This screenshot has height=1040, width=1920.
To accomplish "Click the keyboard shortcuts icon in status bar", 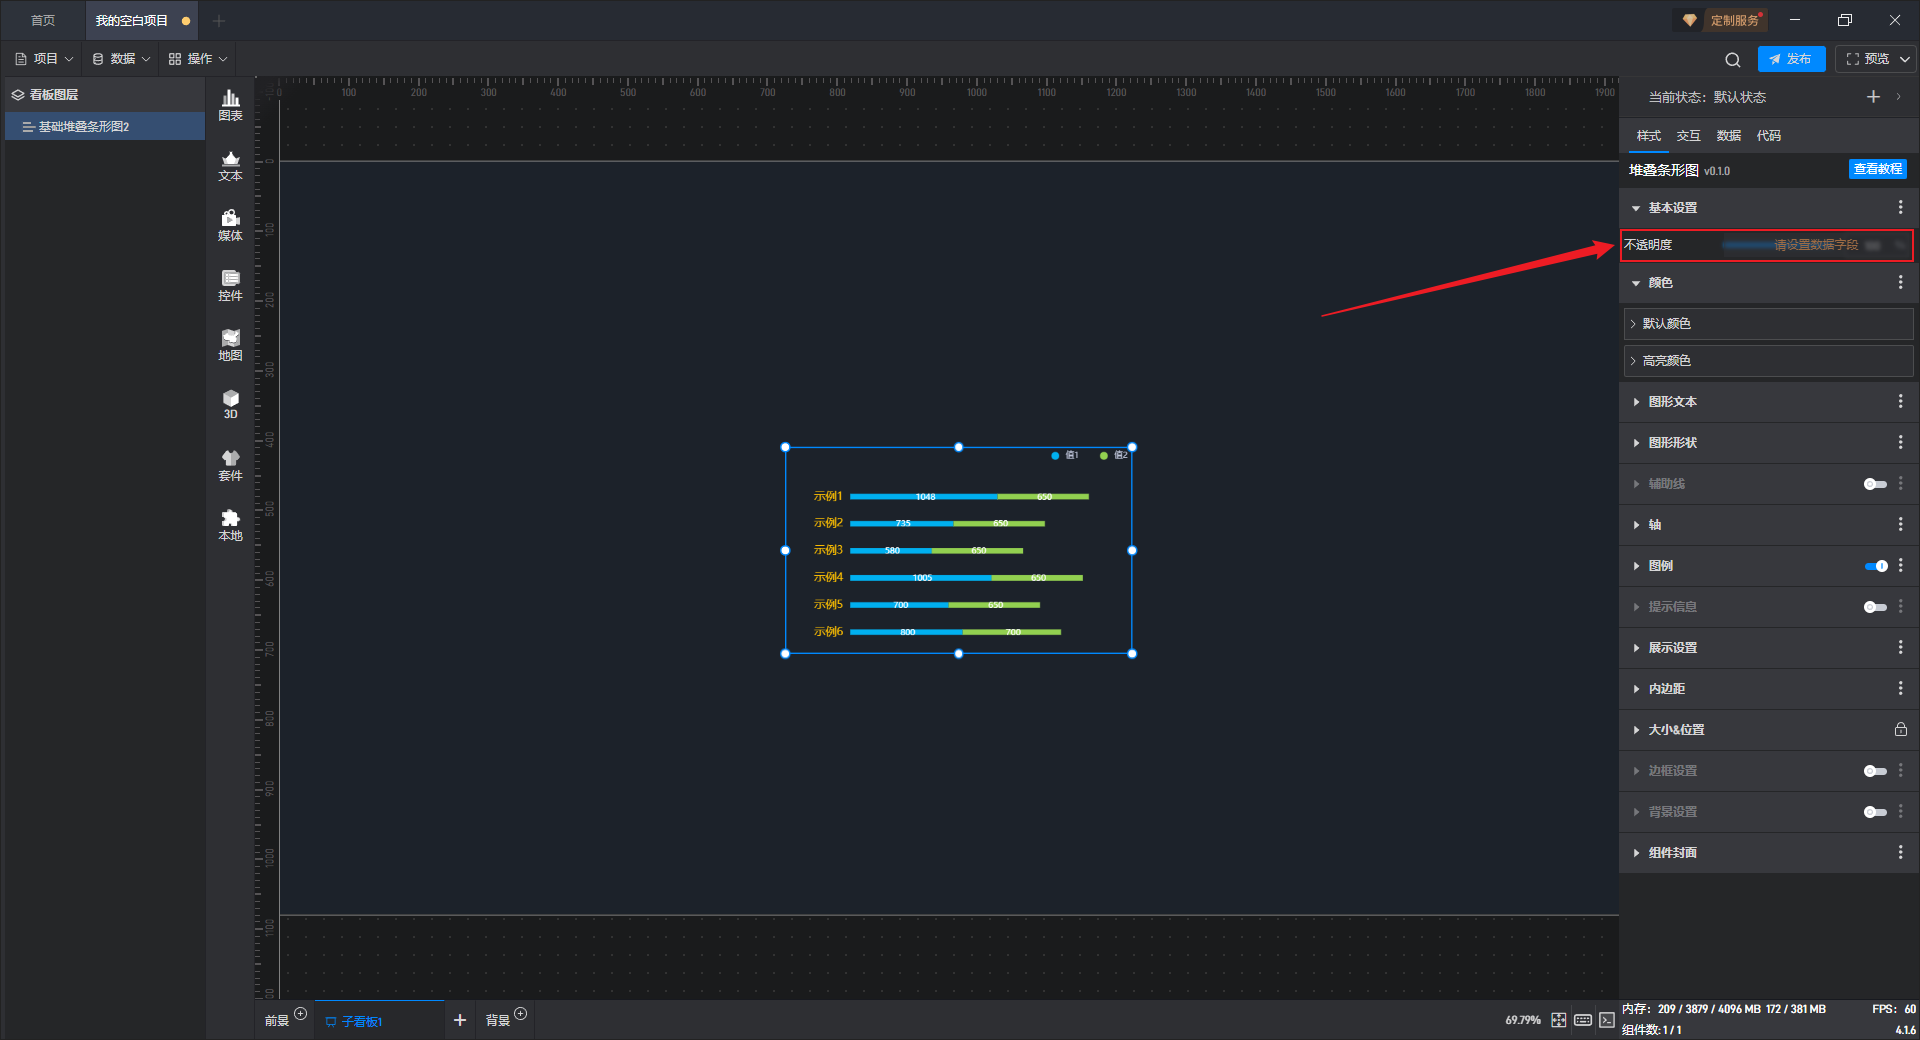I will 1583,1020.
